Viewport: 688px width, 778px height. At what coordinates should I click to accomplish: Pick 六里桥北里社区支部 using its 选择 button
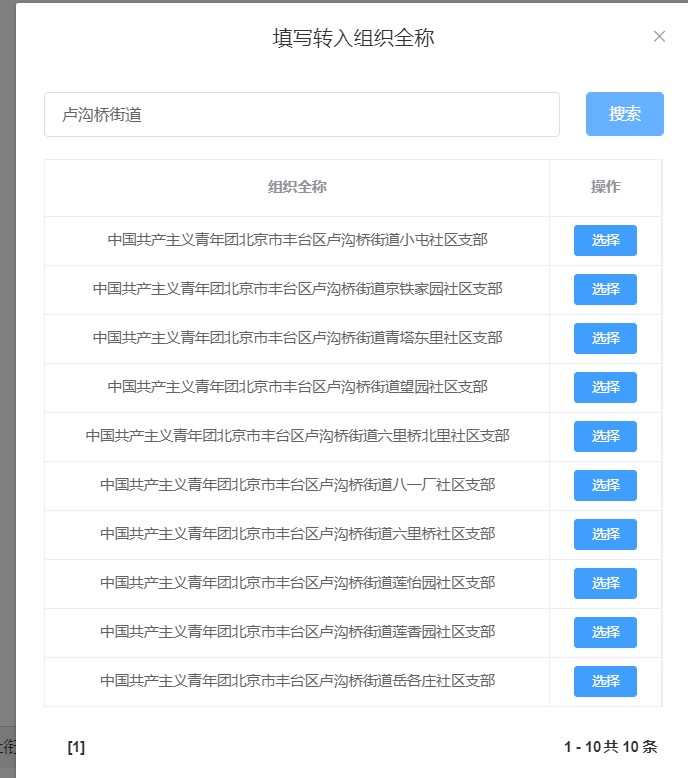tap(605, 436)
